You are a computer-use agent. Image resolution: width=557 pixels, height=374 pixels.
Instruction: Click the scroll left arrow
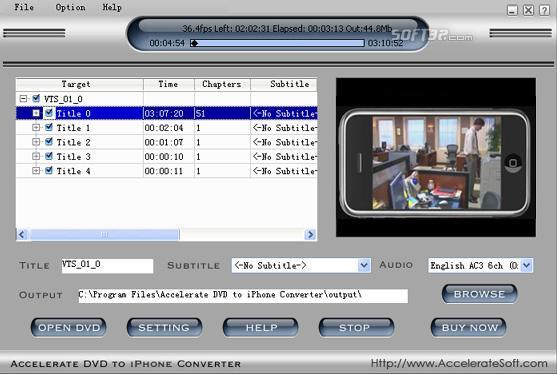click(22, 234)
